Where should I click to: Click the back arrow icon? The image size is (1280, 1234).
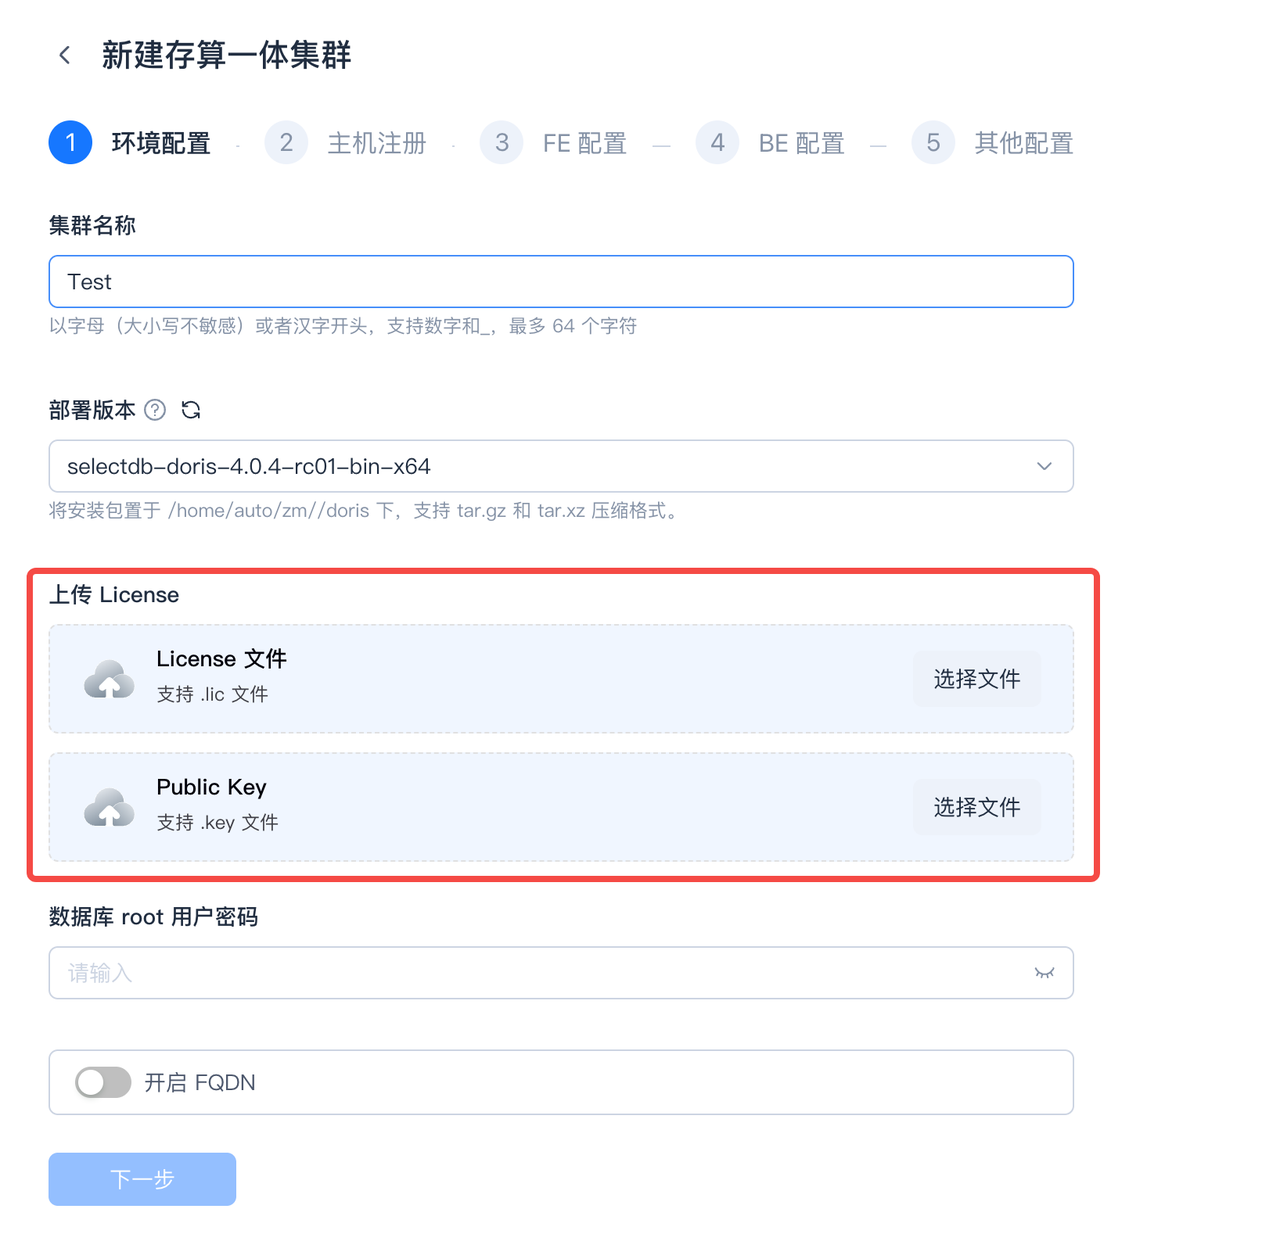click(65, 55)
